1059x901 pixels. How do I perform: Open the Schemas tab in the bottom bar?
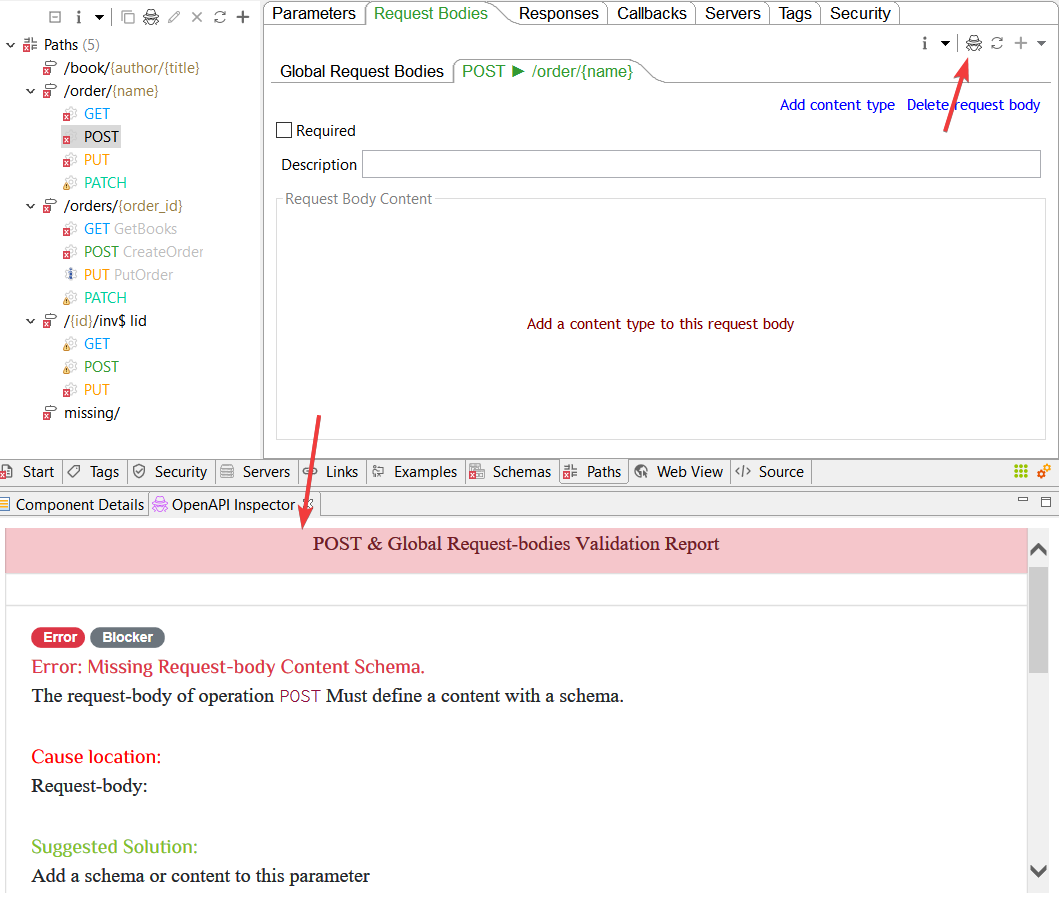[511, 472]
